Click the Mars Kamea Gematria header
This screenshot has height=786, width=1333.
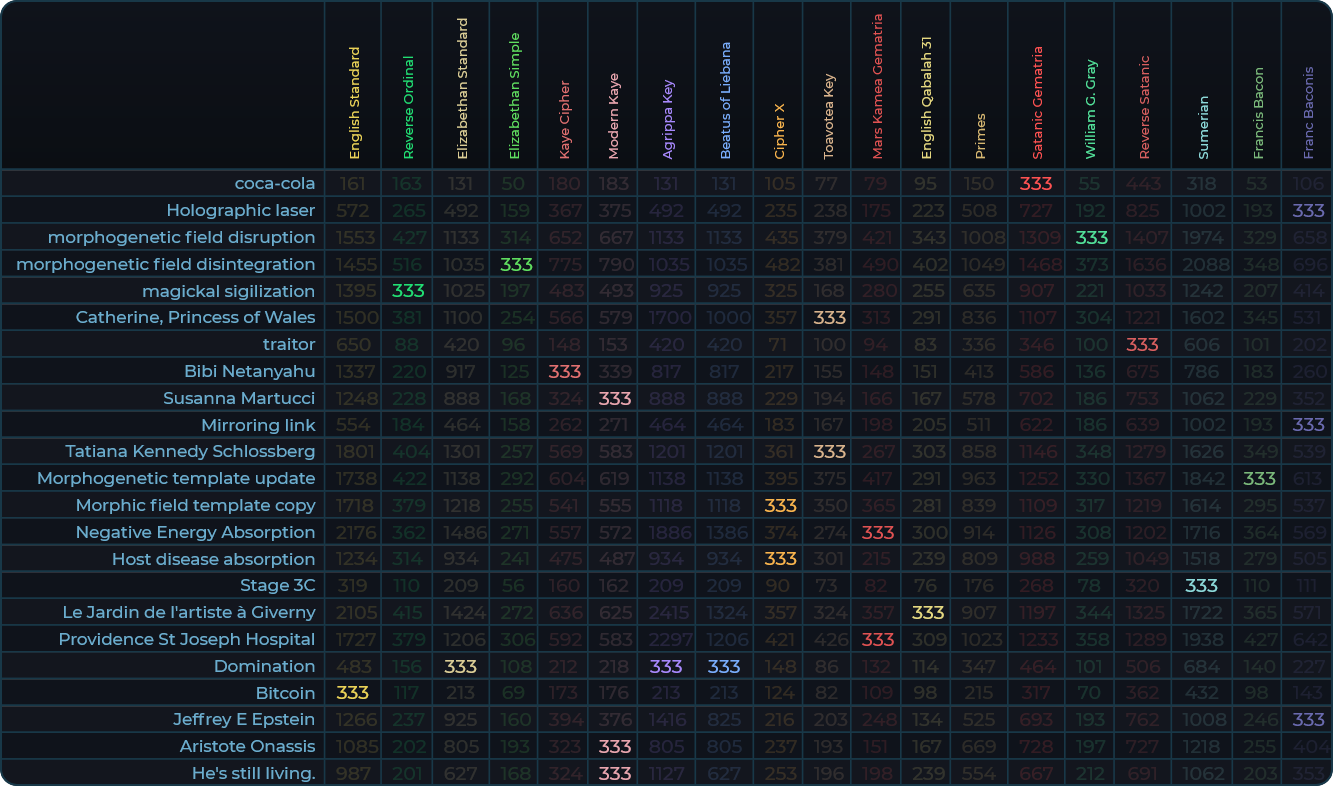point(877,86)
